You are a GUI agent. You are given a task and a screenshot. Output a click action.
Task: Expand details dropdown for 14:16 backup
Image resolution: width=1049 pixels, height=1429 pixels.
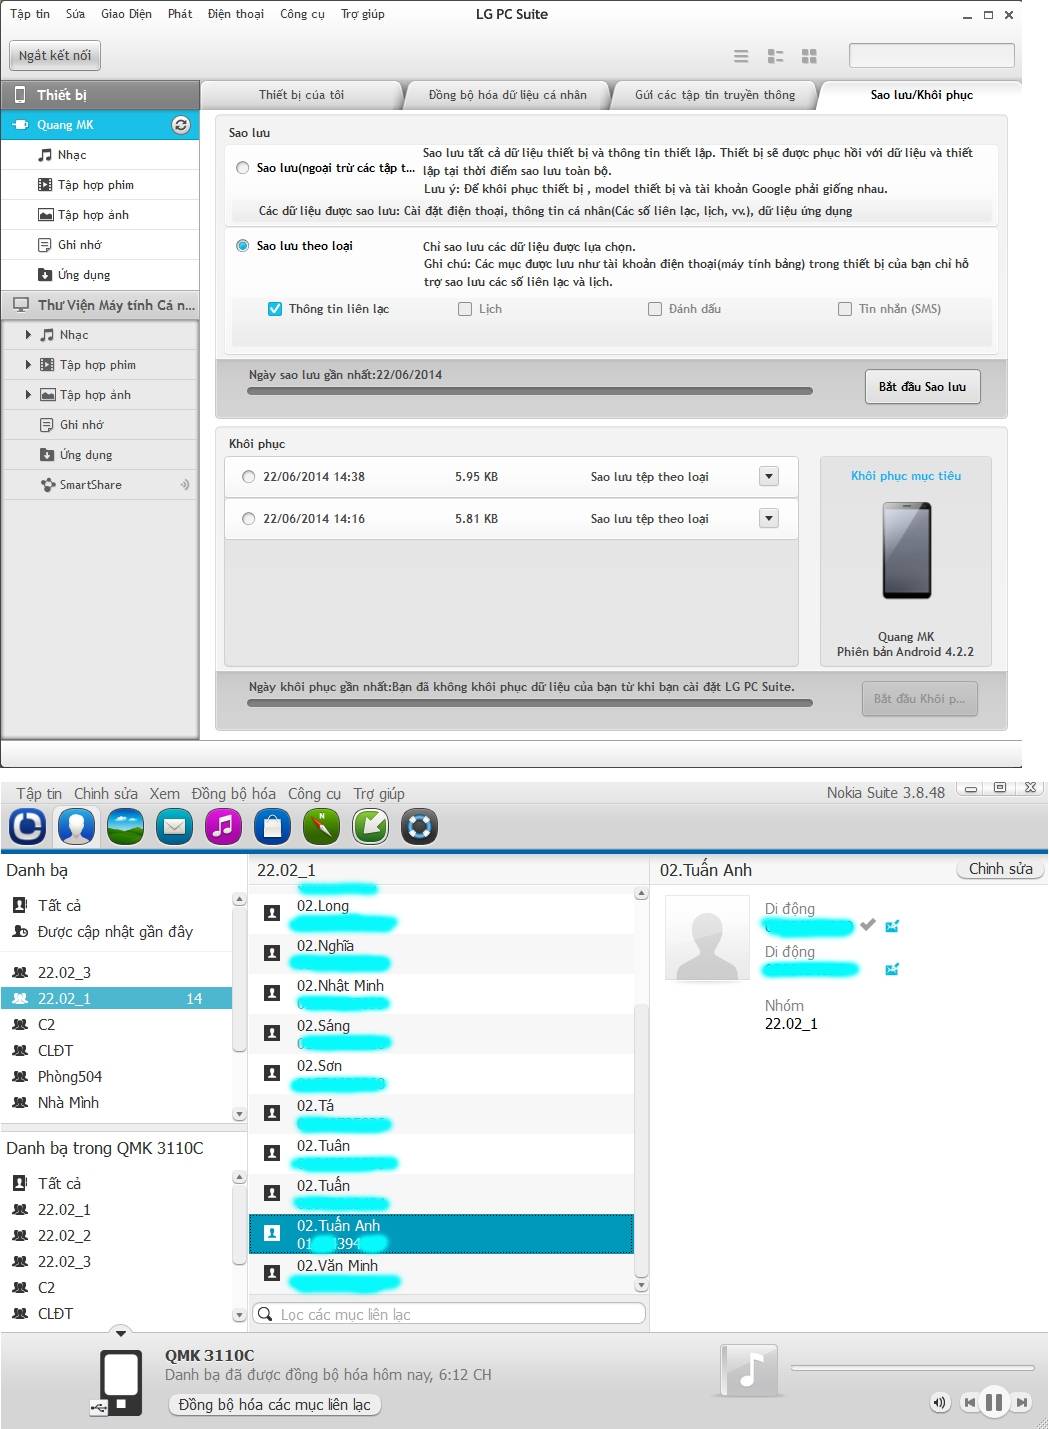(x=769, y=519)
